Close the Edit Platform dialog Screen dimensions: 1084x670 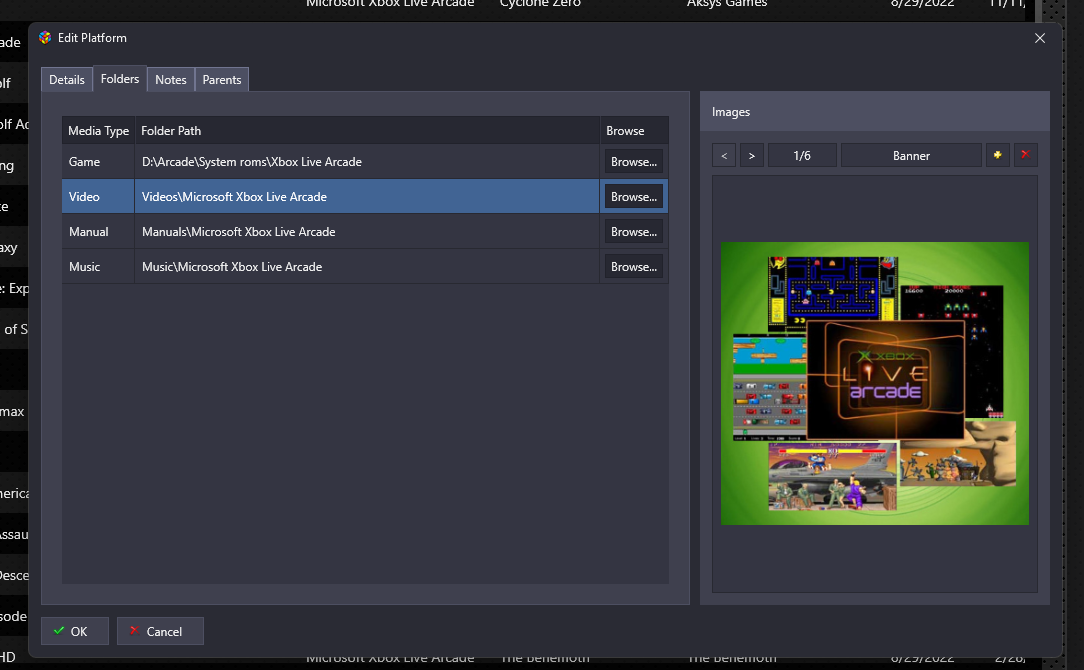[x=1040, y=38]
